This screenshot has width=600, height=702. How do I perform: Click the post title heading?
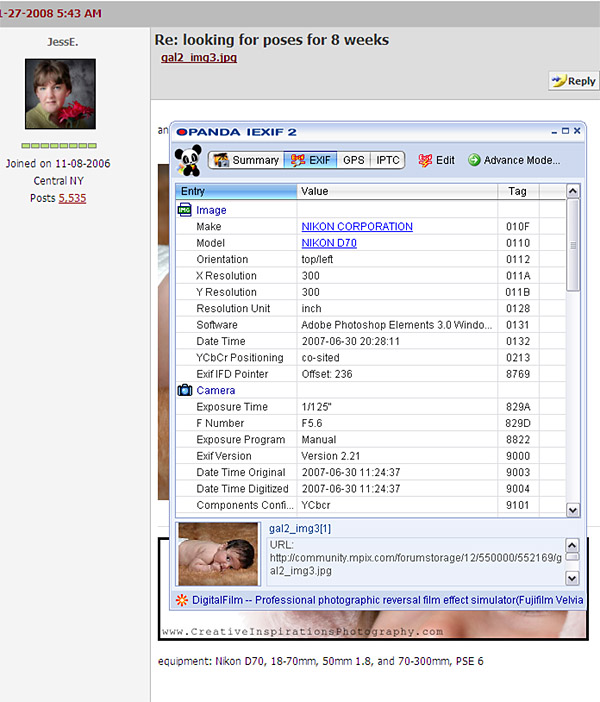point(272,39)
